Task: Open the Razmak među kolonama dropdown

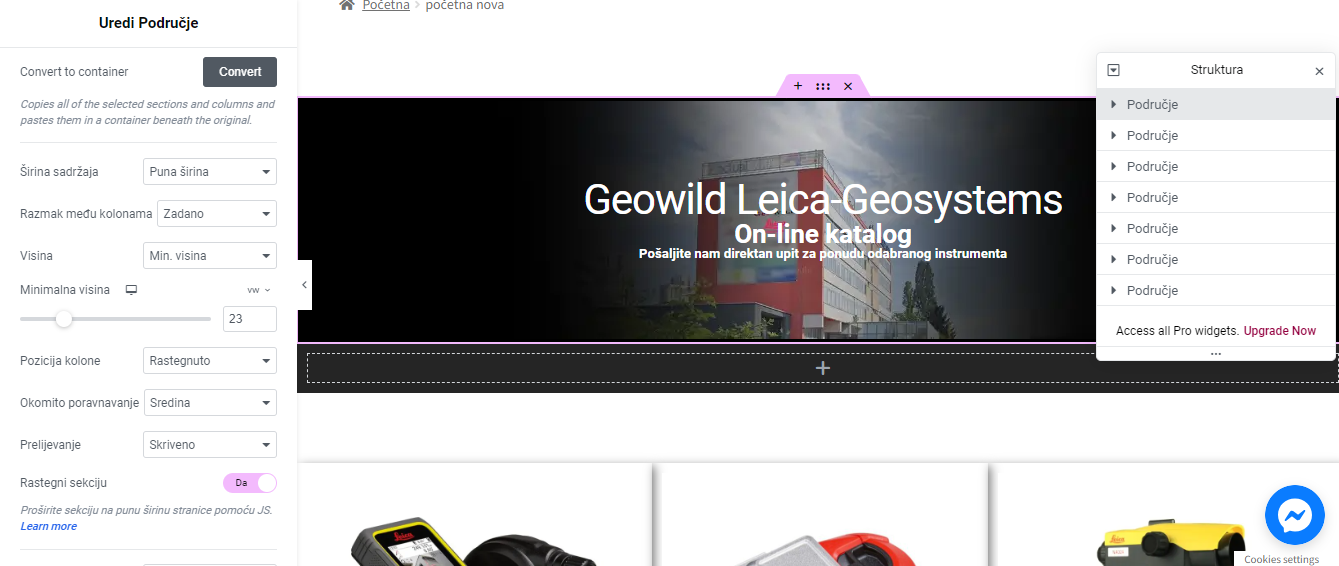Action: [215, 214]
